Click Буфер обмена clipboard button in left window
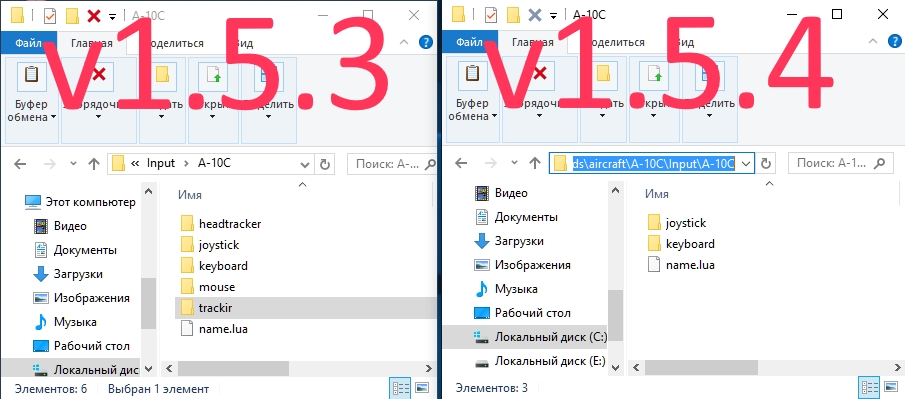Viewport: 905px width, 399px height. click(31, 99)
